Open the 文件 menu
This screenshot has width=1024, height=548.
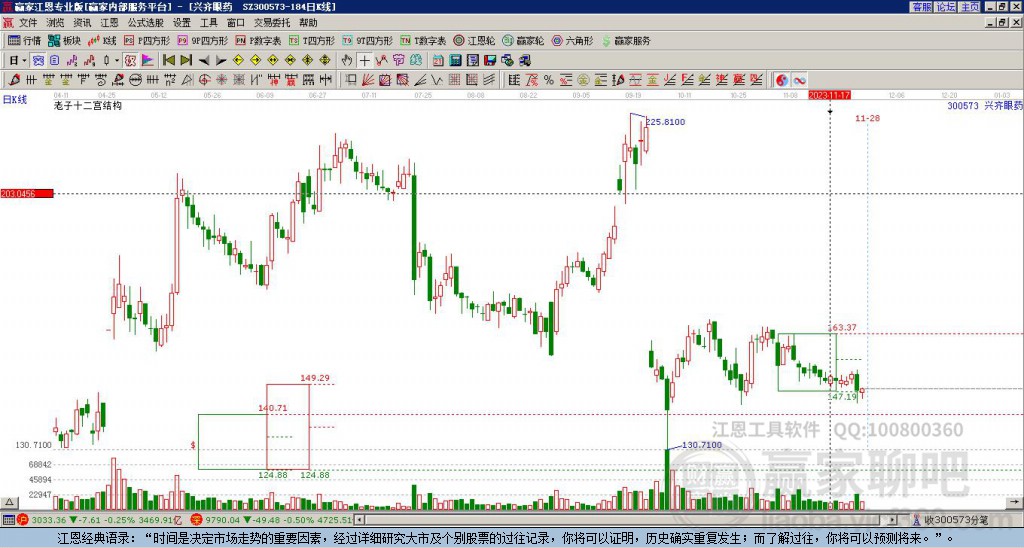coord(27,23)
